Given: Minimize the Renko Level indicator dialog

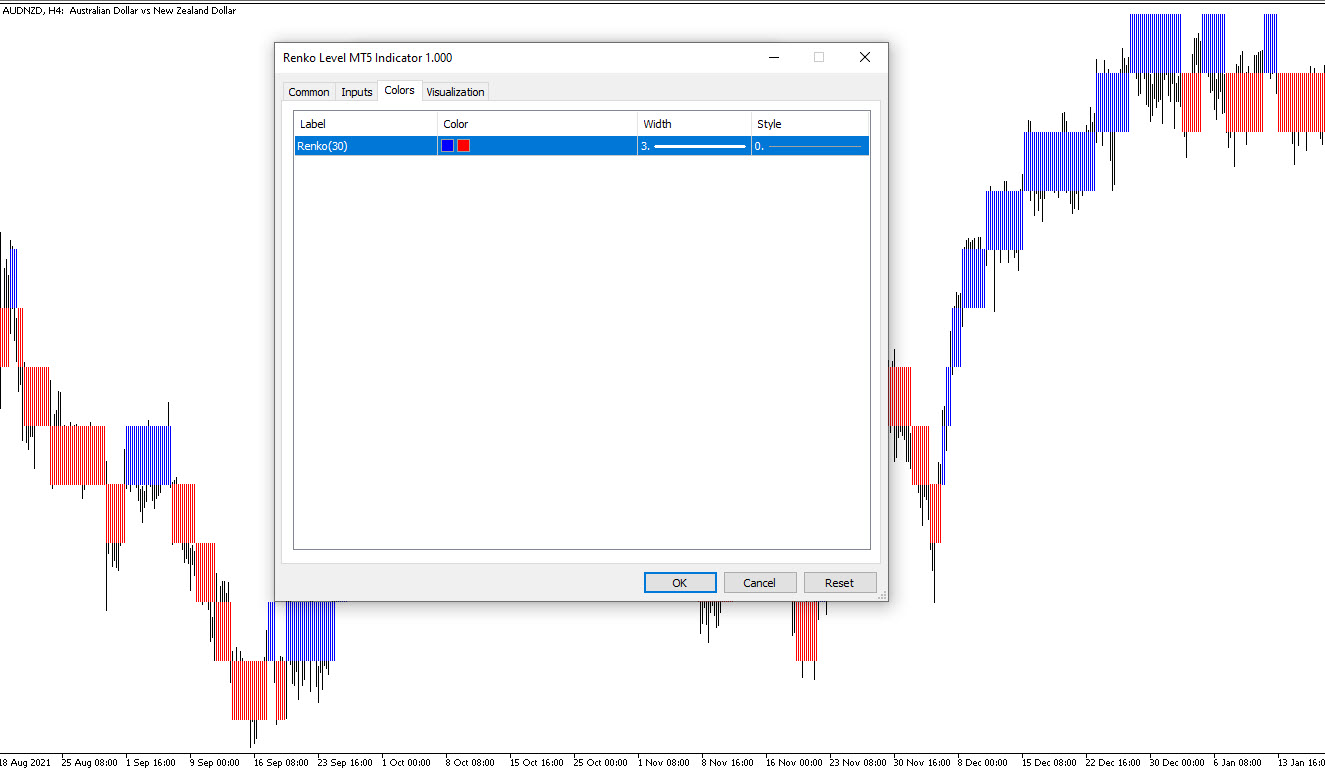Looking at the screenshot, I should pyautogui.click(x=774, y=58).
